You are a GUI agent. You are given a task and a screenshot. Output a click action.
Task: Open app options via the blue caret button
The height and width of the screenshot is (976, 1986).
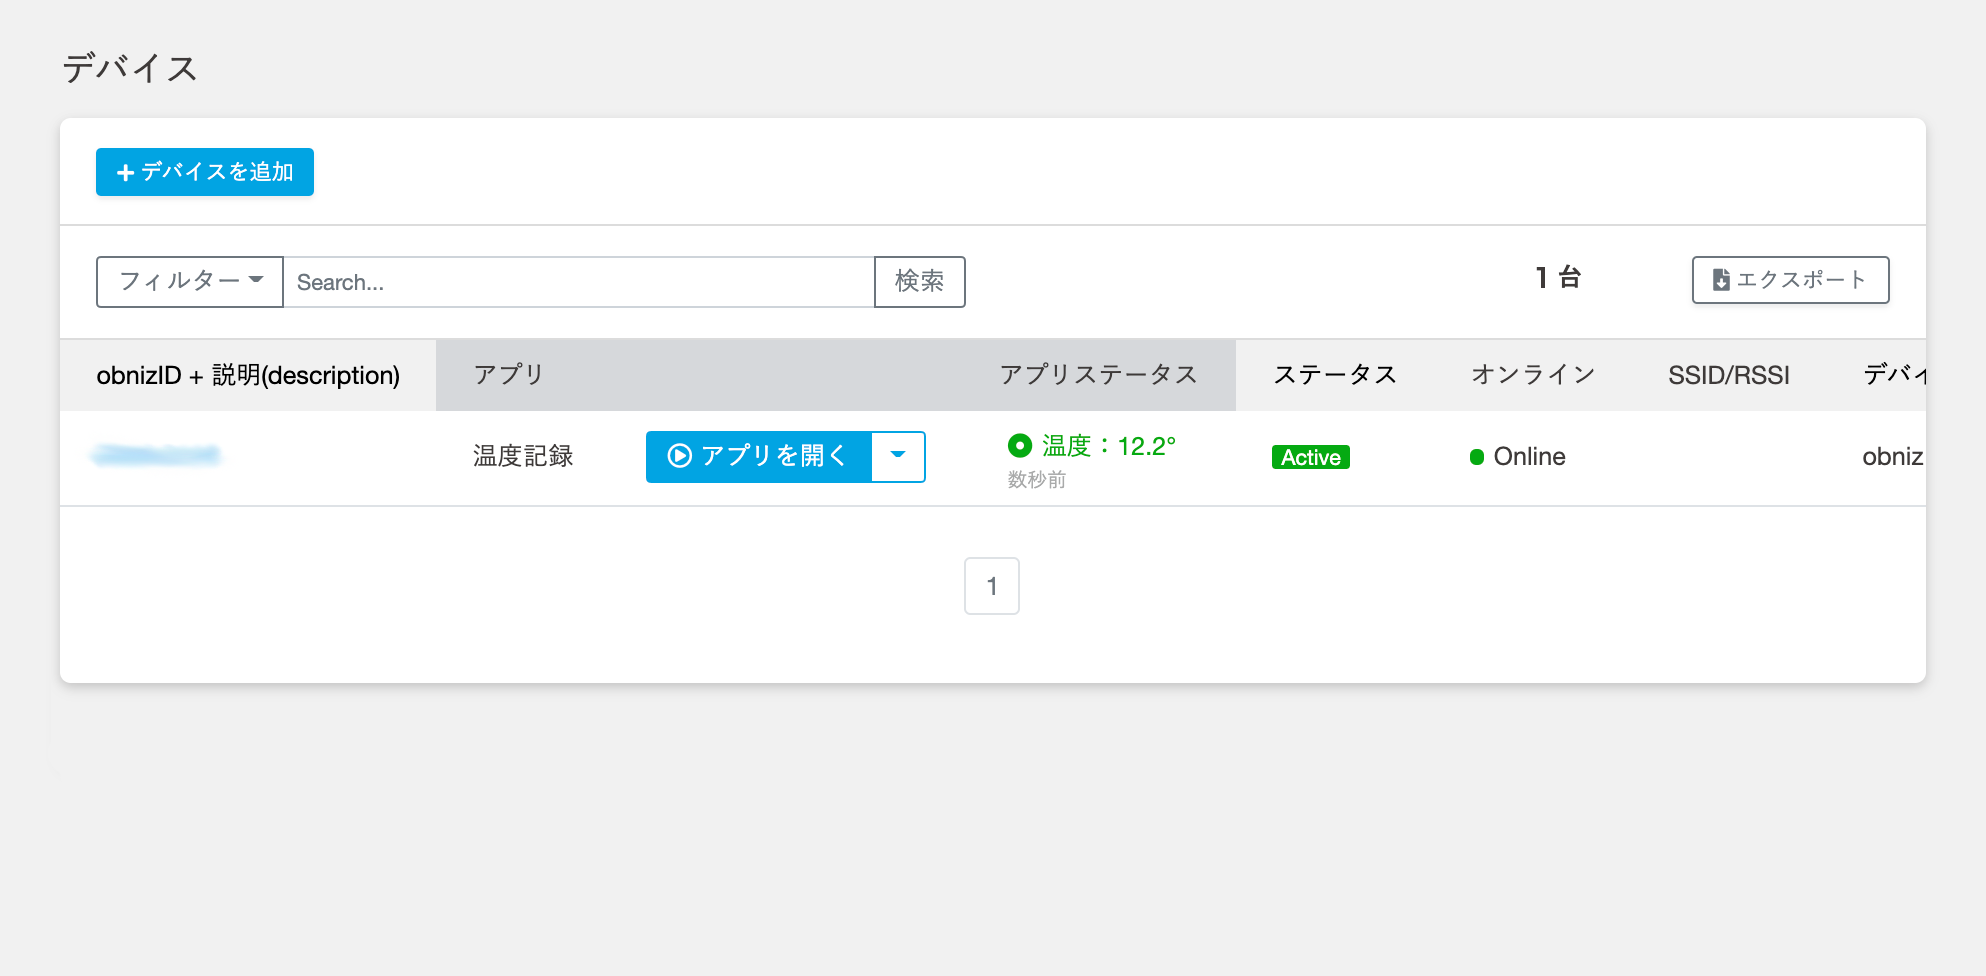point(899,456)
